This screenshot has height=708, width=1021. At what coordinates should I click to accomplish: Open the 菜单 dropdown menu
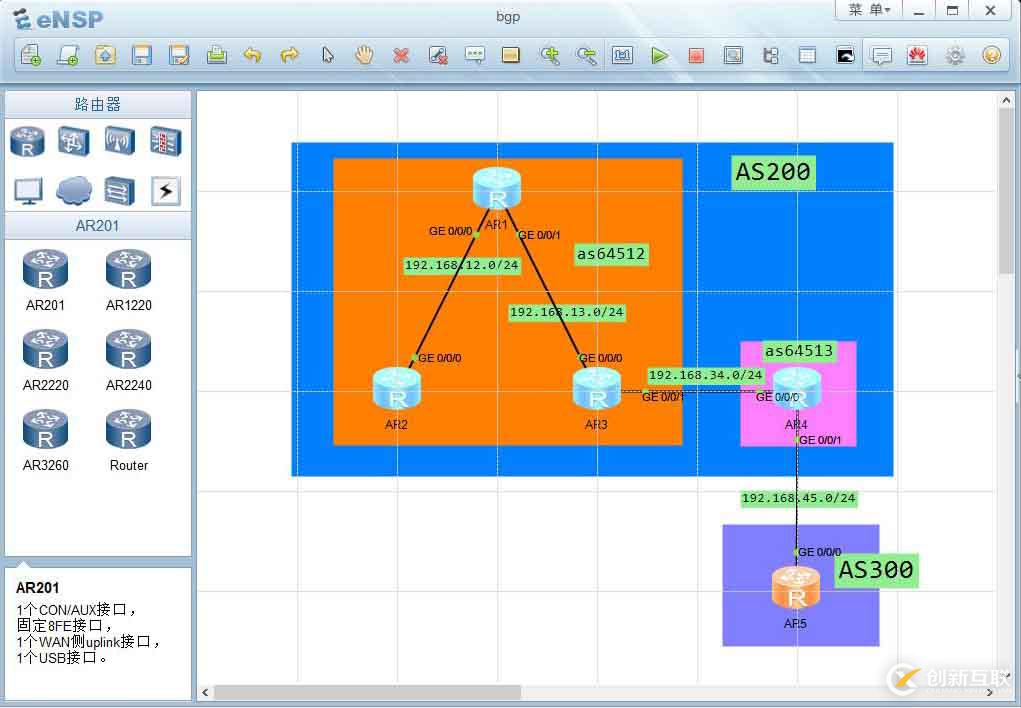(x=869, y=10)
